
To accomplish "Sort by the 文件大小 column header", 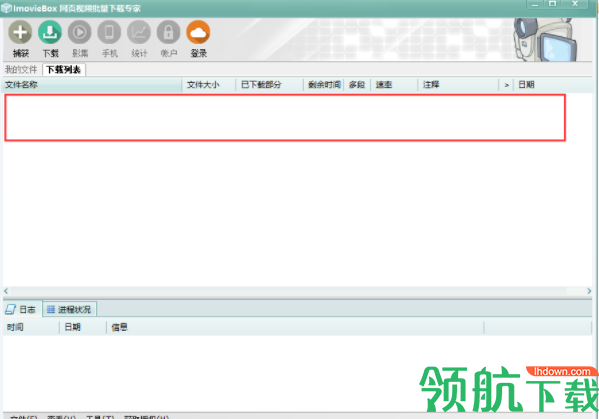I will pyautogui.click(x=209, y=85).
